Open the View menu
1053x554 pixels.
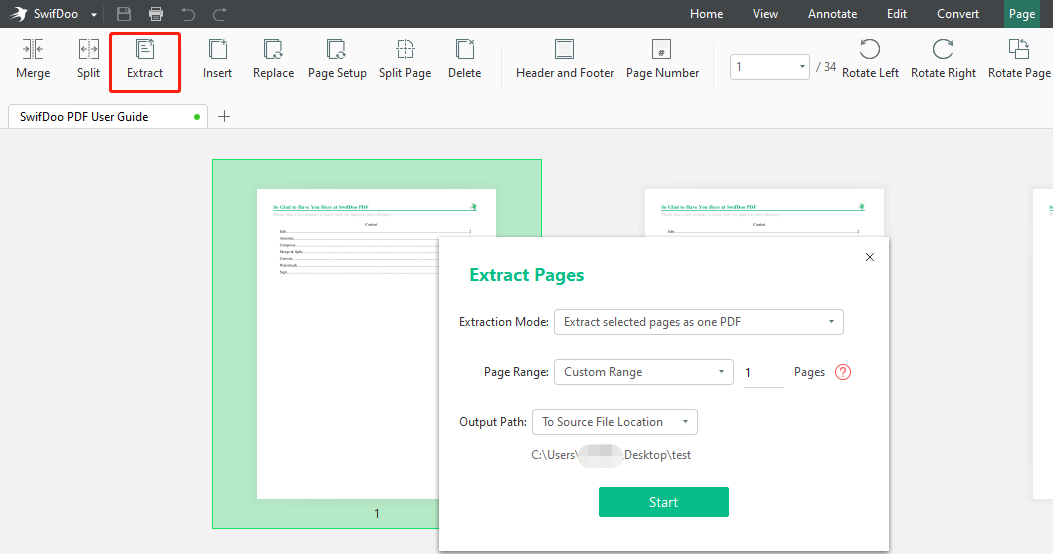[x=765, y=13]
